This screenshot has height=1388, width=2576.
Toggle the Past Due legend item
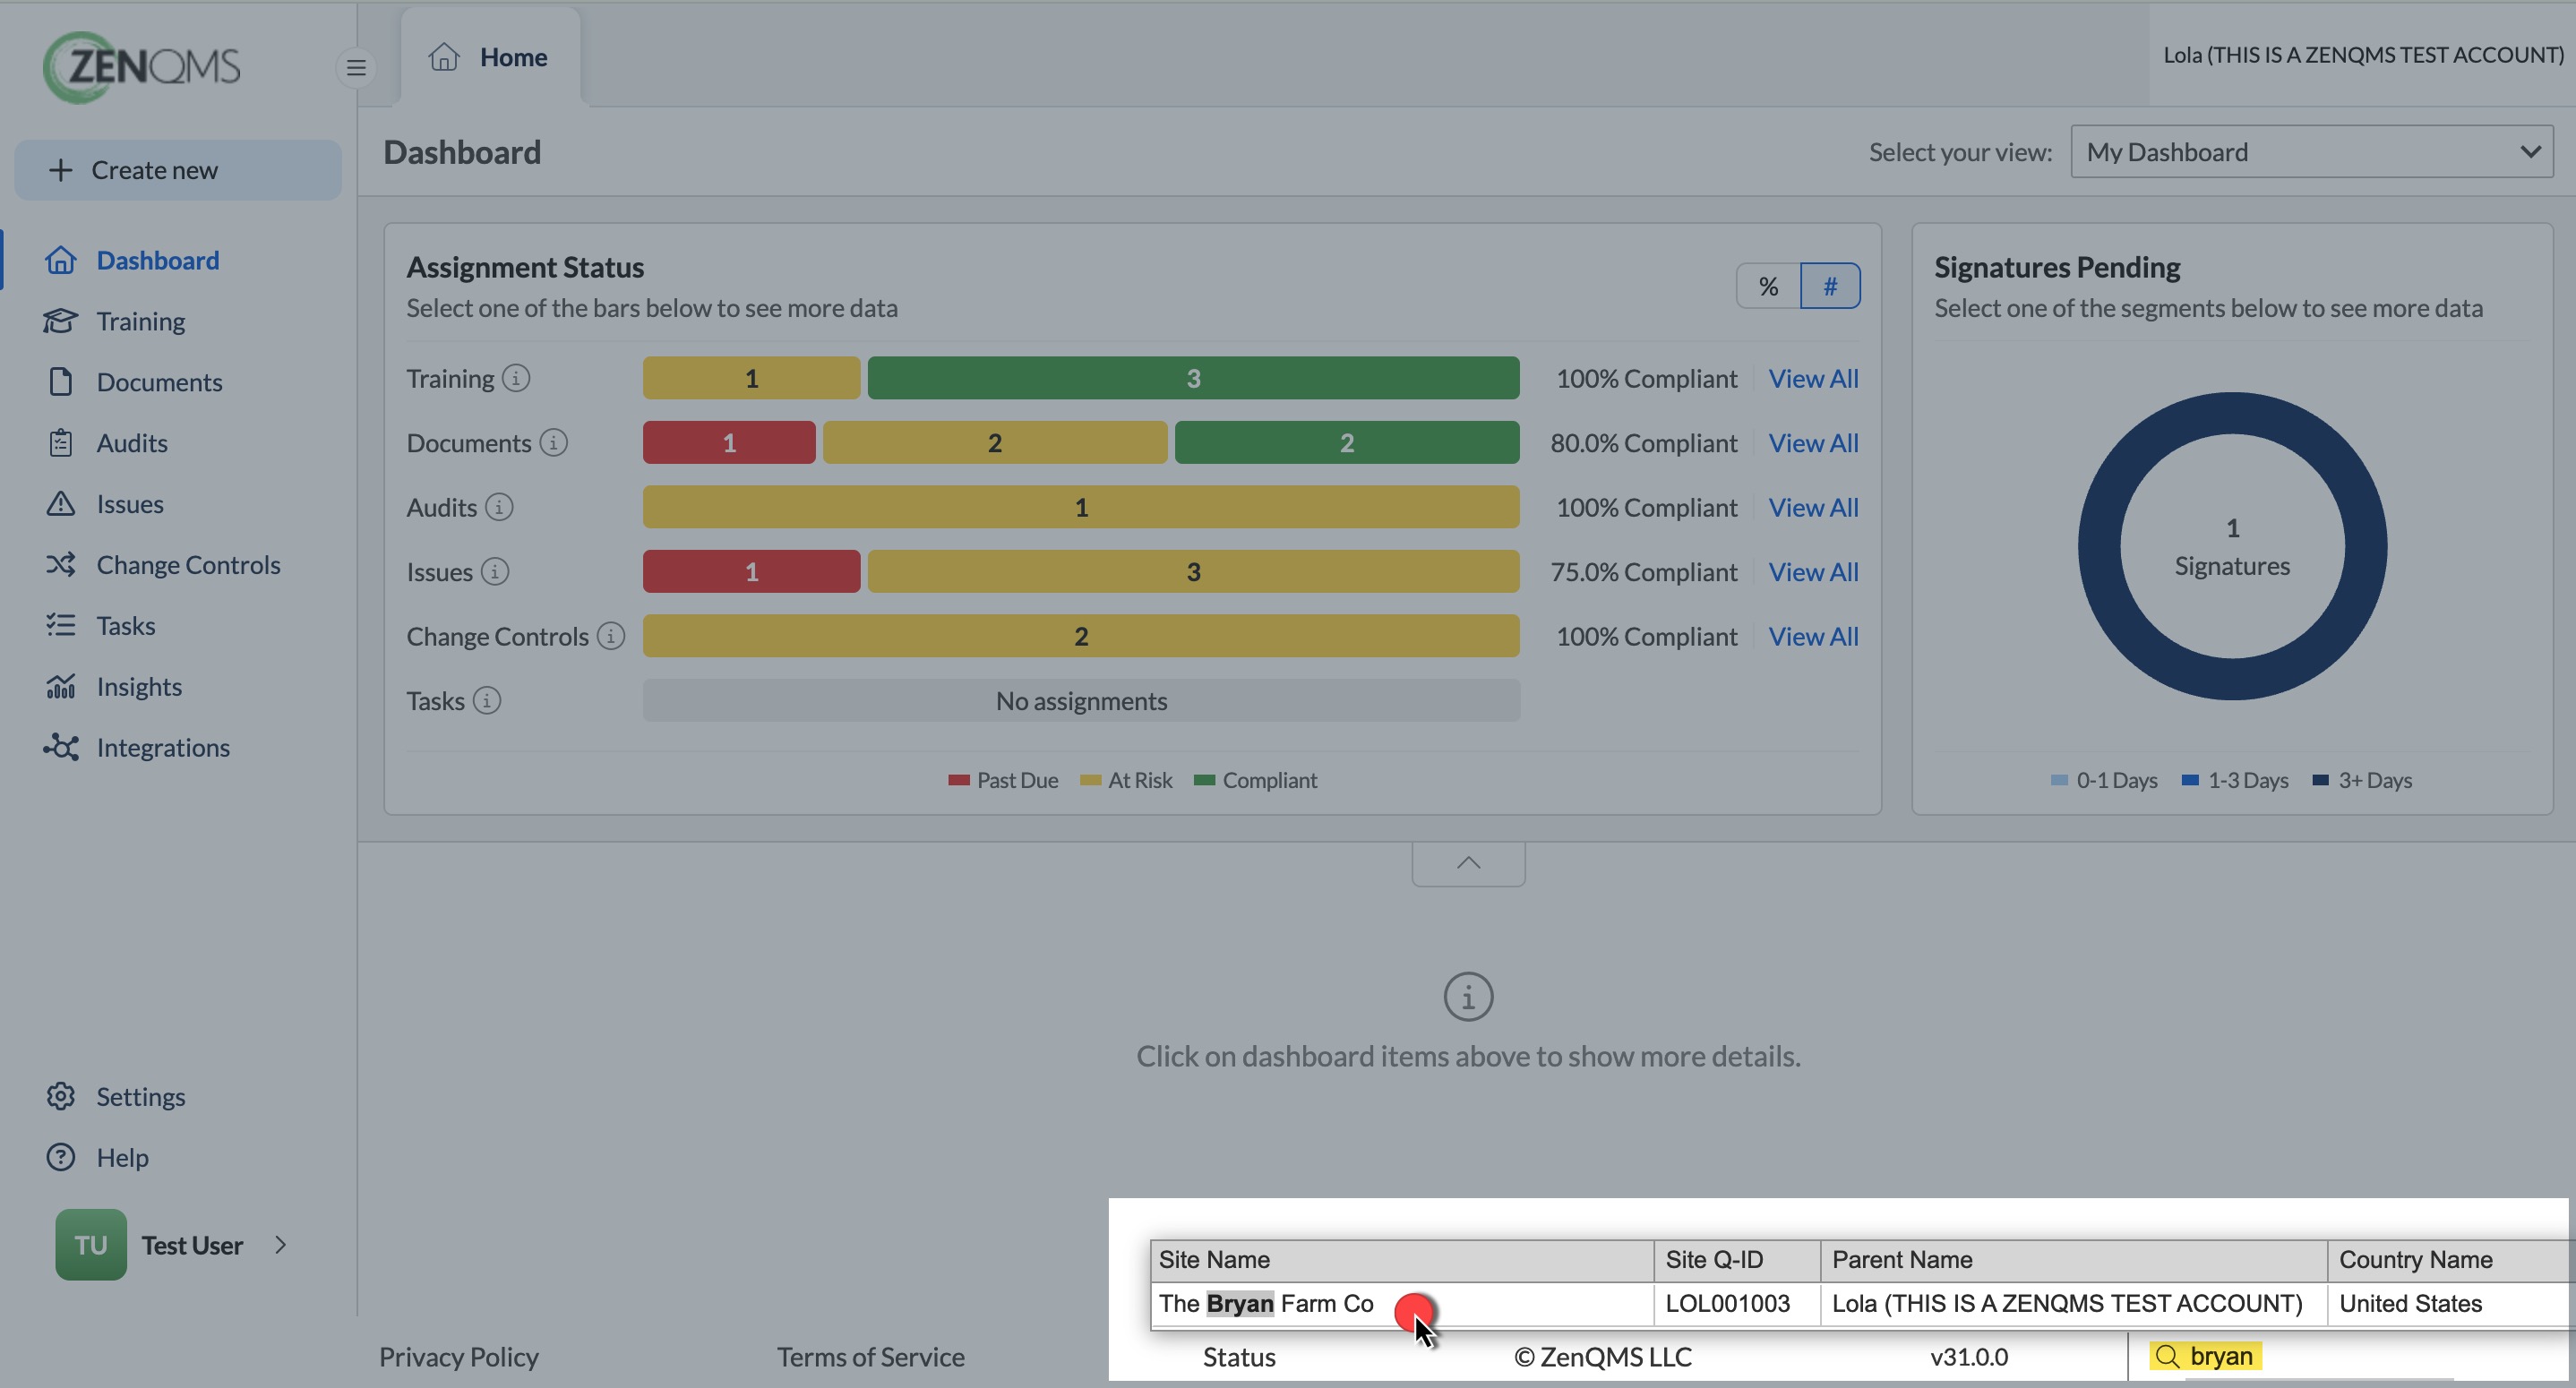(1003, 780)
